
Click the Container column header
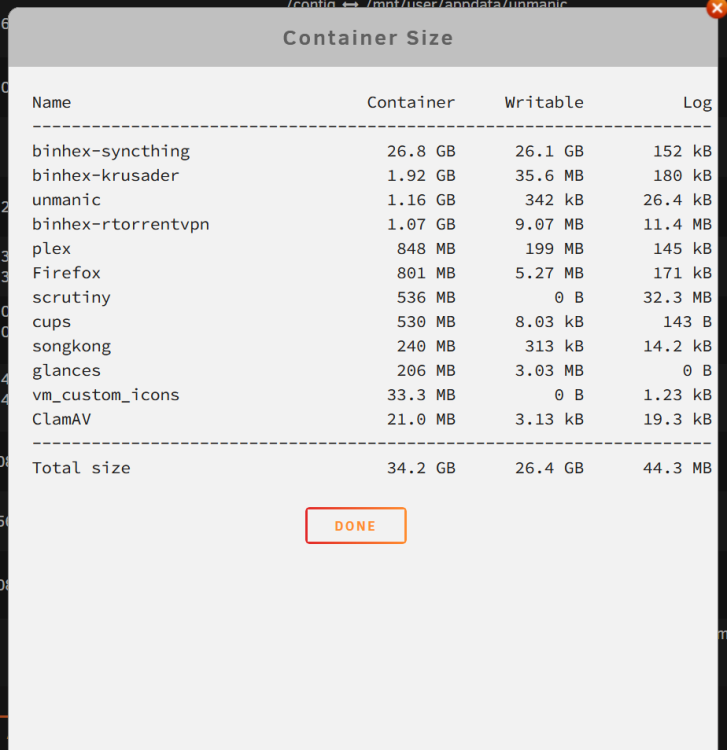pos(411,102)
